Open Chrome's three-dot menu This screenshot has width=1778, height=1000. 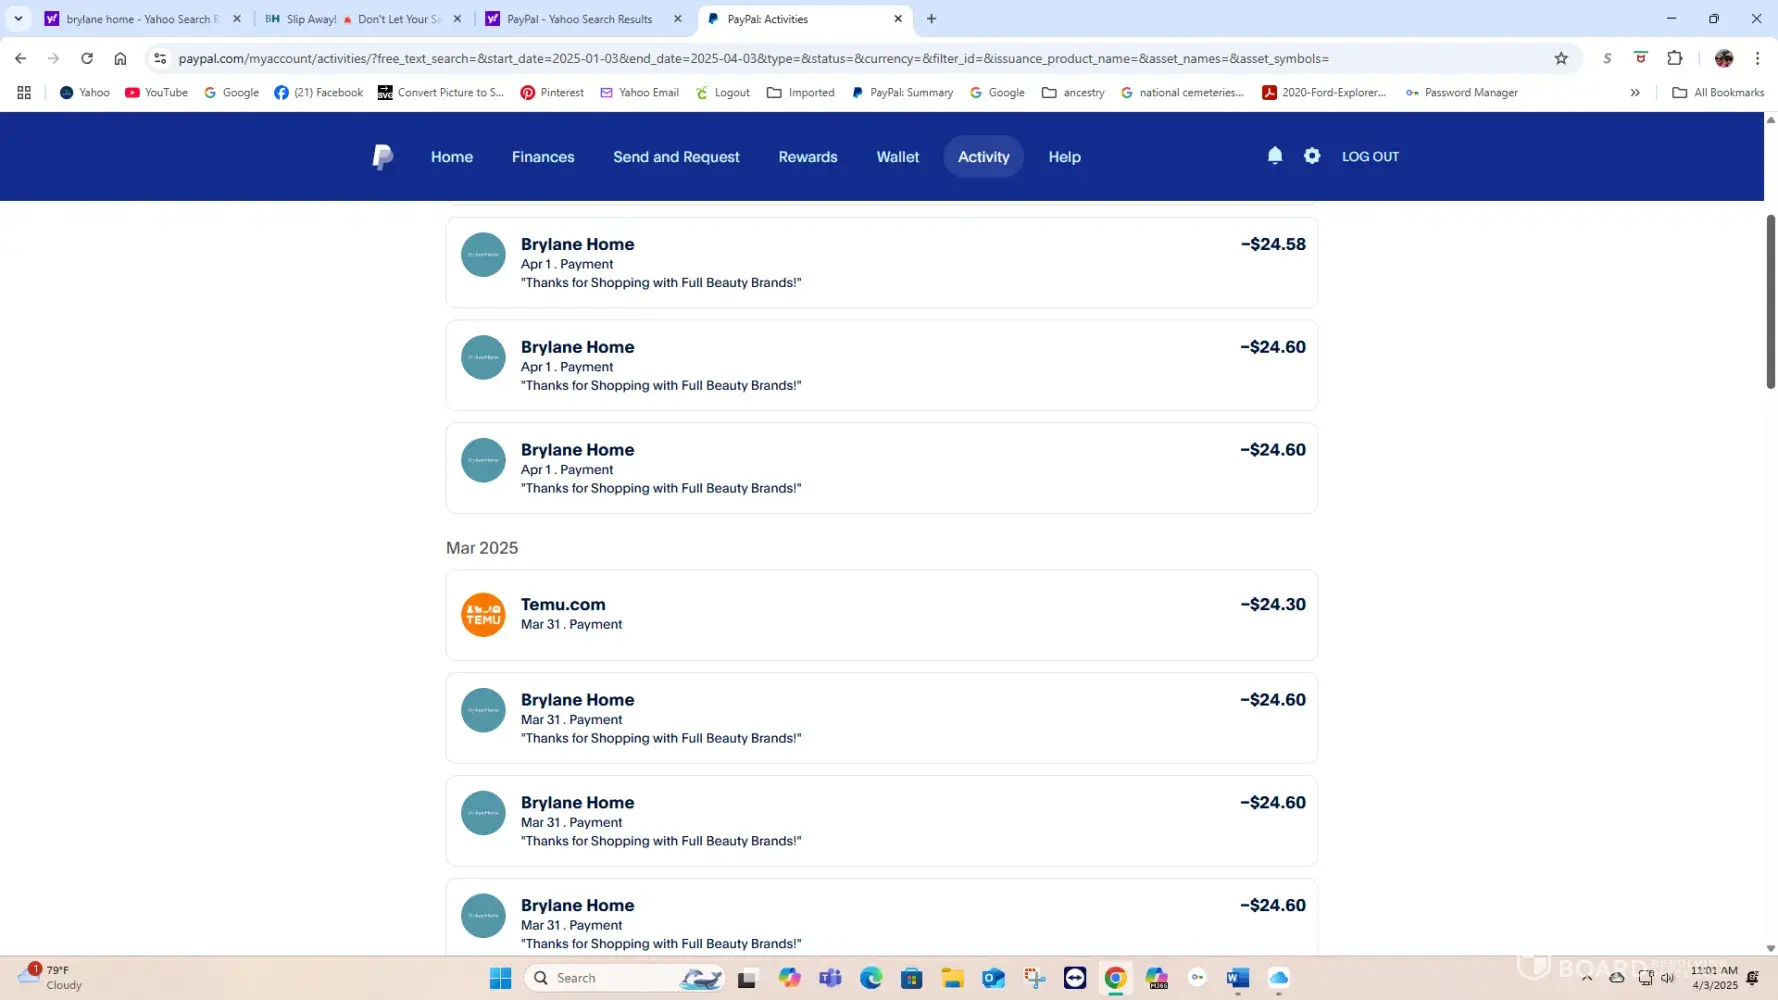coord(1757,59)
